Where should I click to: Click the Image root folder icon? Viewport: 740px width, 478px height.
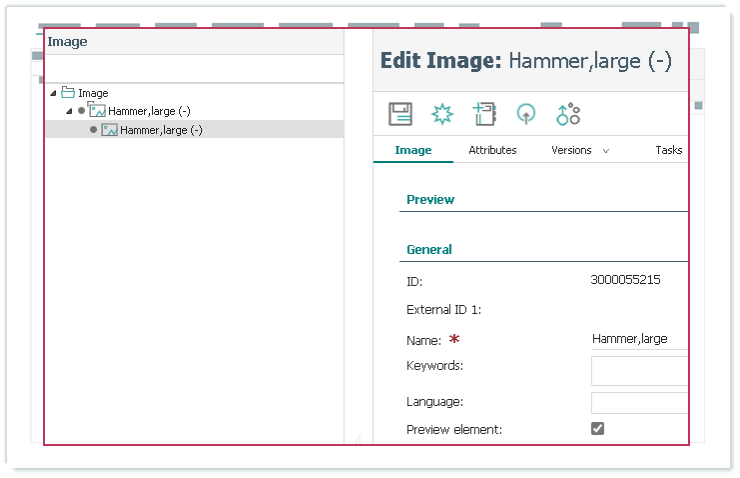(x=68, y=93)
